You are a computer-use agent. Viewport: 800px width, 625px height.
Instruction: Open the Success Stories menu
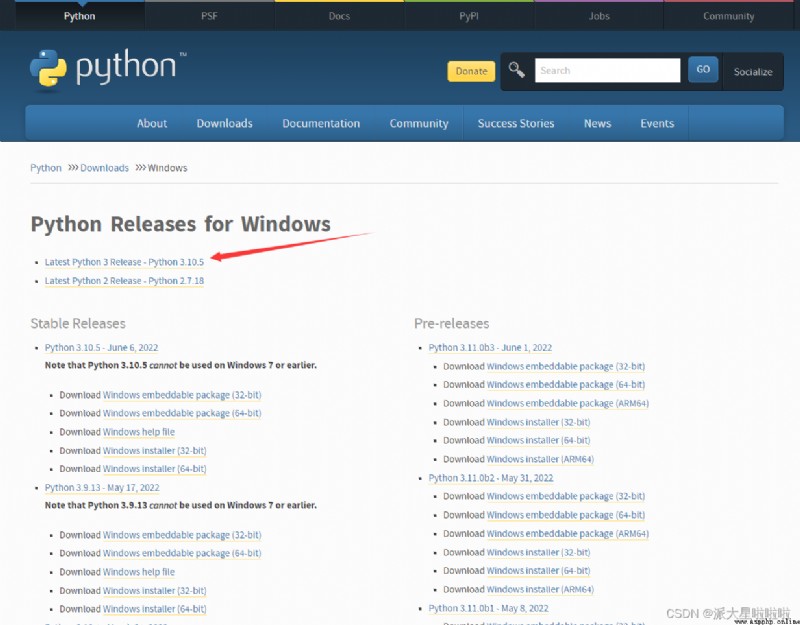(516, 123)
